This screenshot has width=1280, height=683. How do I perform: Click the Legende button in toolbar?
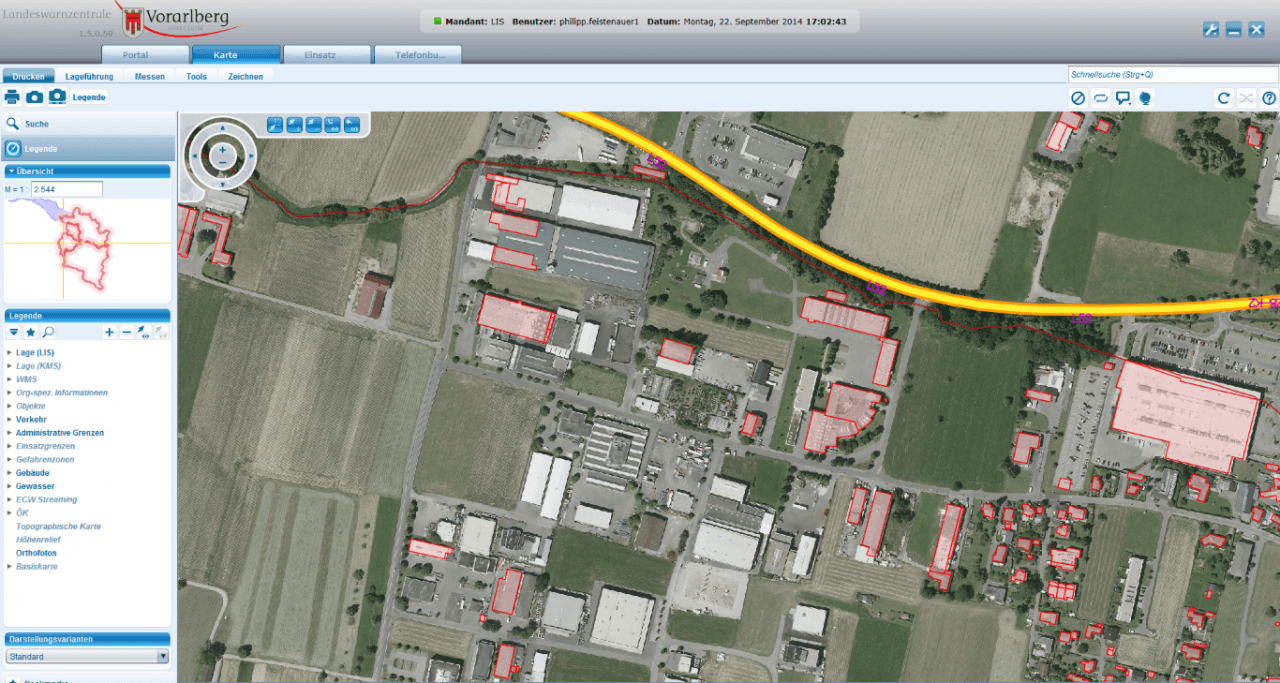tap(89, 97)
